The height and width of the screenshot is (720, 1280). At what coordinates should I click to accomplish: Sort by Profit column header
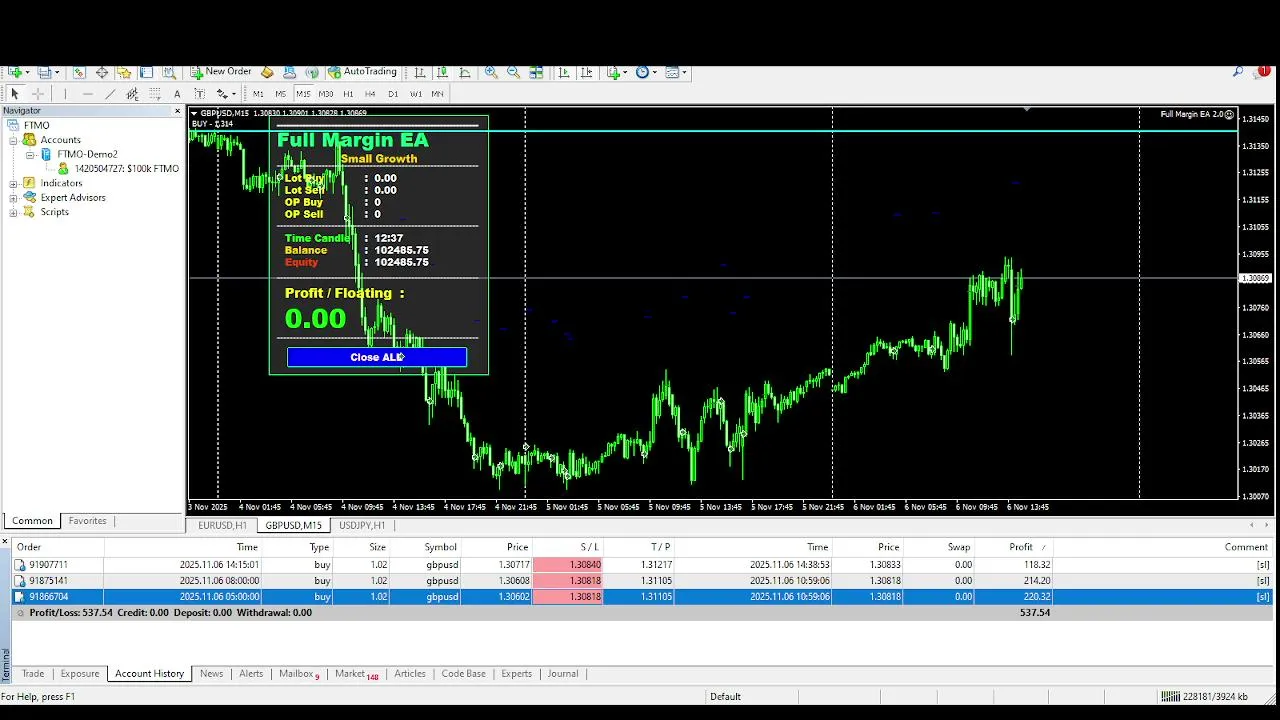coord(1021,547)
